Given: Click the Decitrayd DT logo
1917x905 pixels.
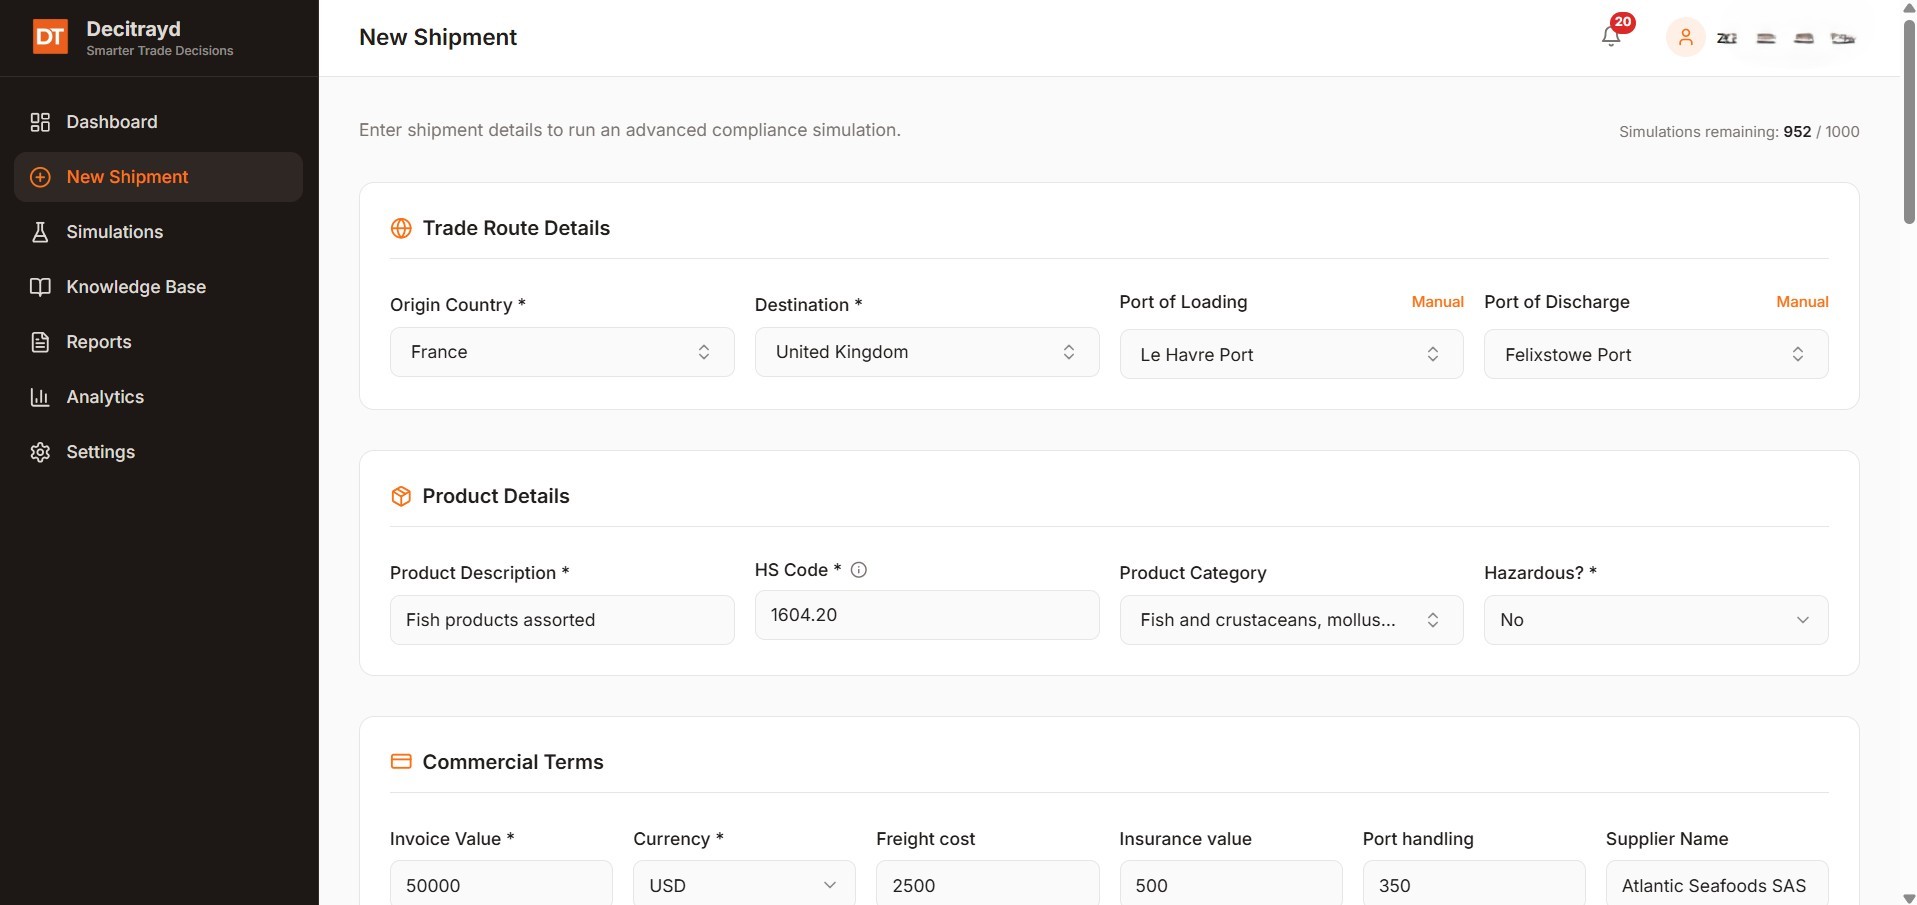Looking at the screenshot, I should [x=50, y=38].
